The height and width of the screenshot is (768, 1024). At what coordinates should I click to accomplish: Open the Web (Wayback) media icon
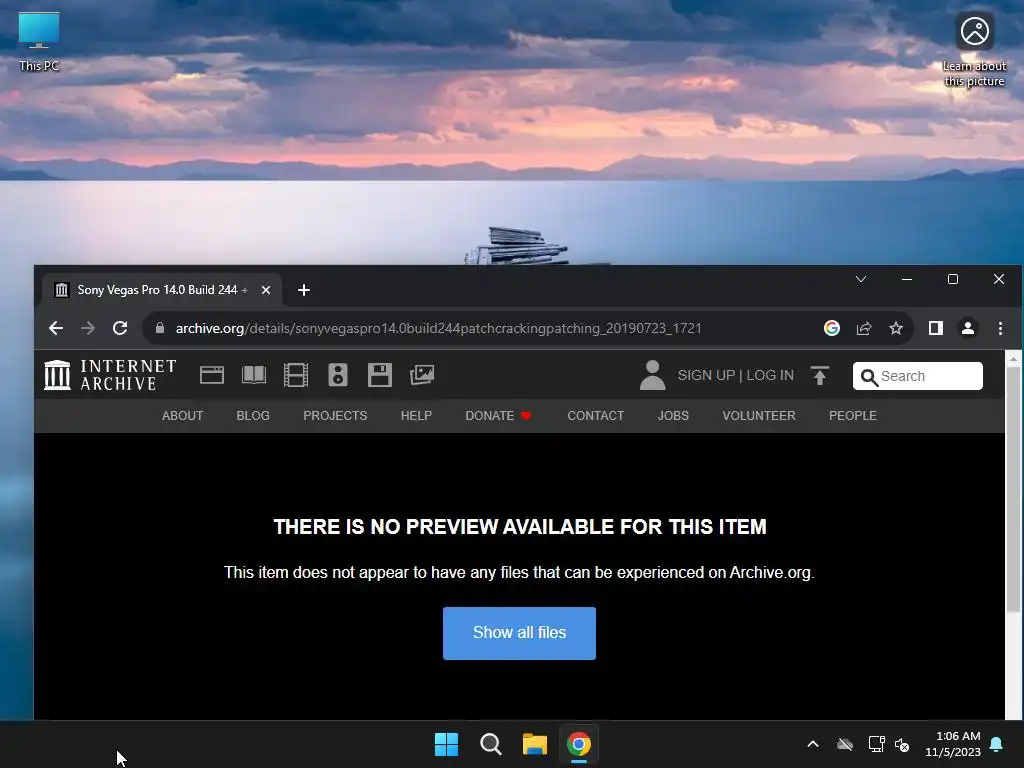[x=212, y=375]
